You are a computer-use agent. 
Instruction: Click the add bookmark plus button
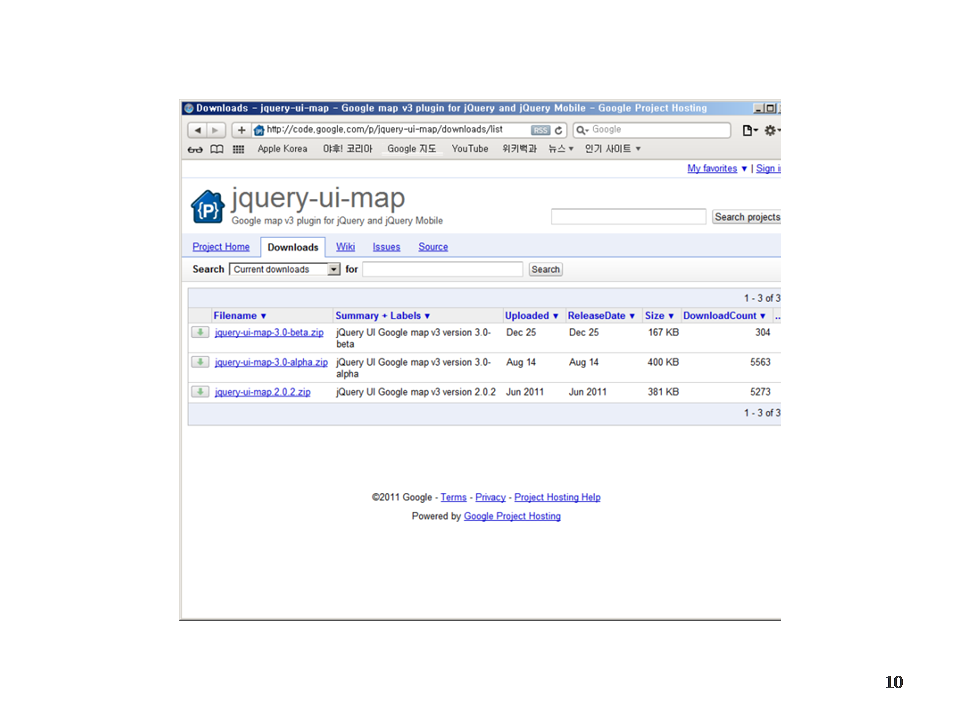pos(241,130)
